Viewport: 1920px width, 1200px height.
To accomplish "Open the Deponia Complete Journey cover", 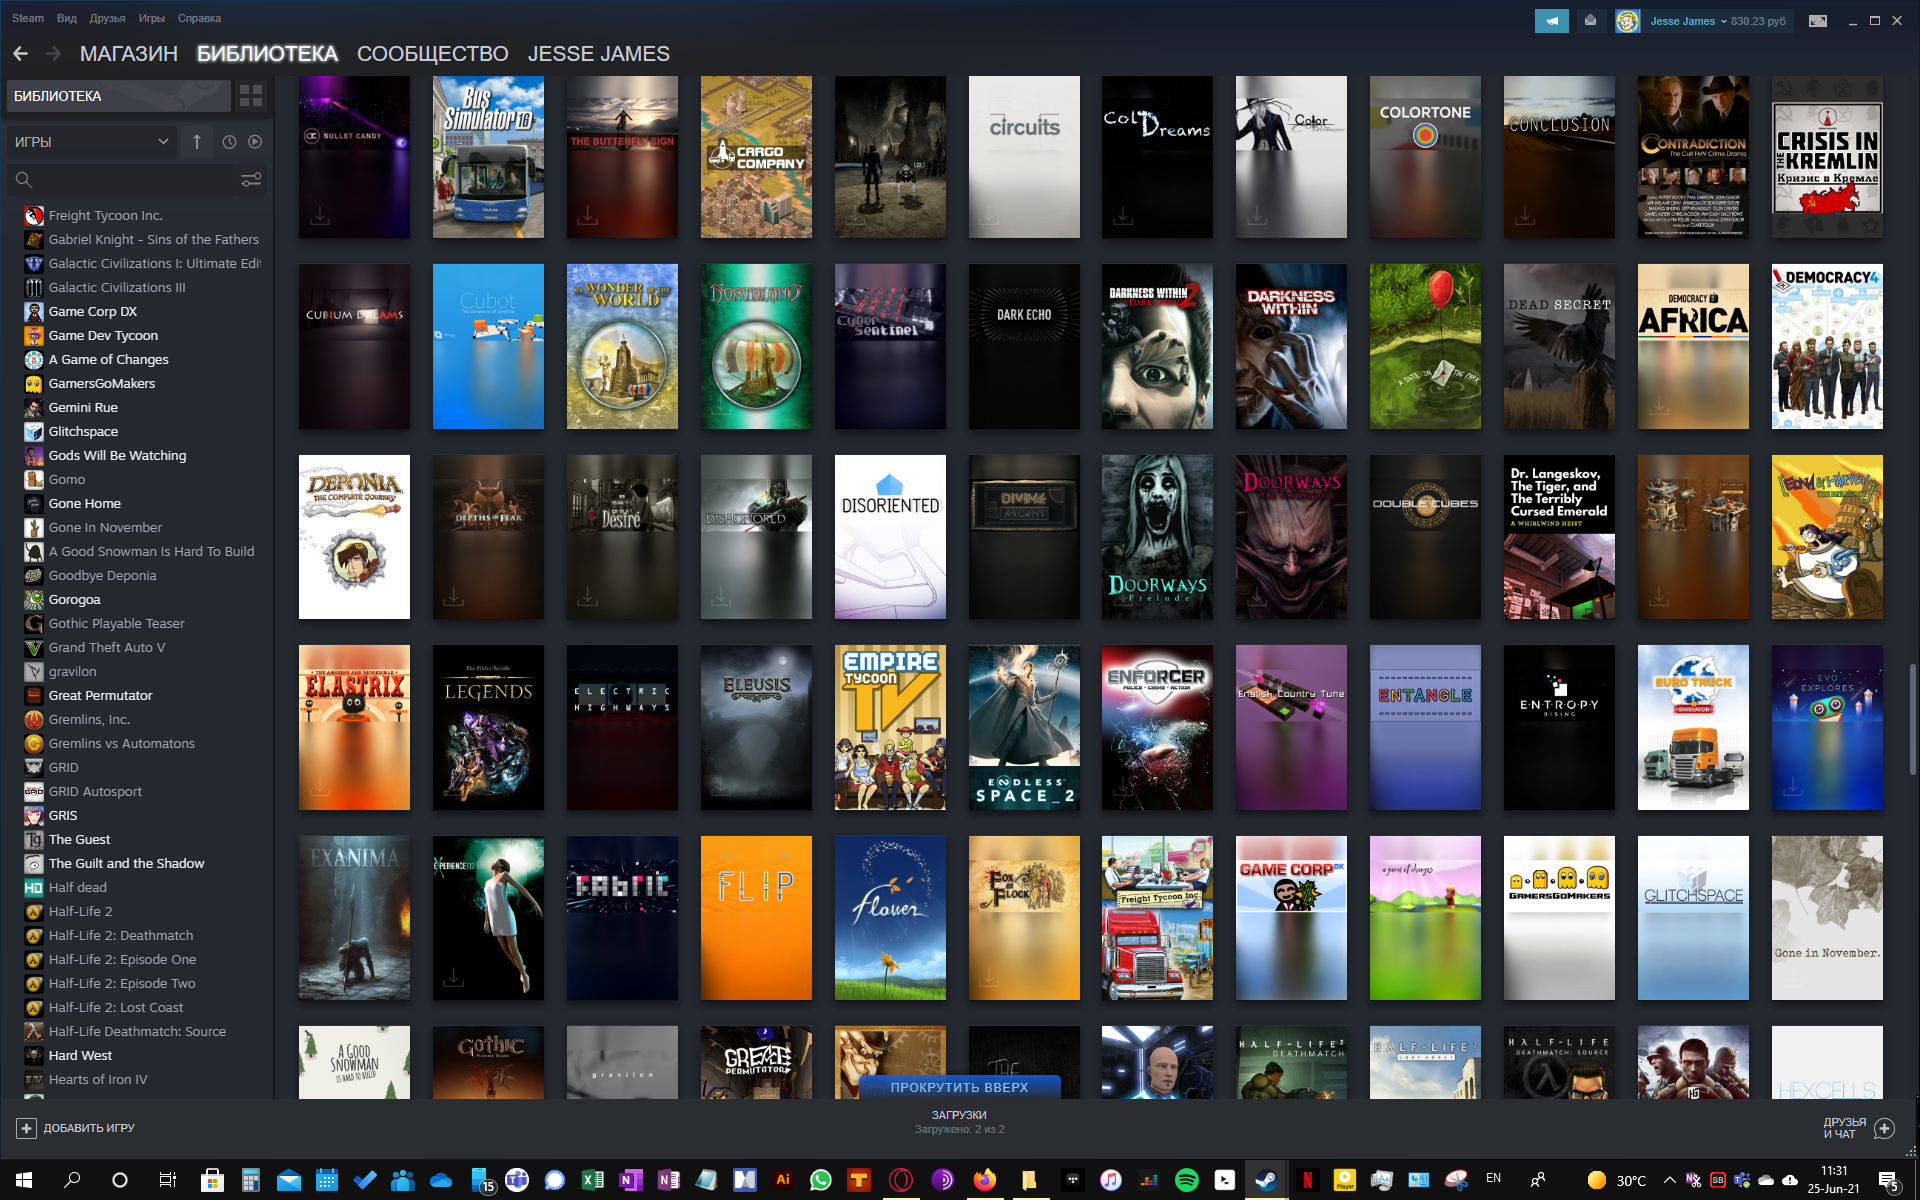I will click(x=354, y=537).
